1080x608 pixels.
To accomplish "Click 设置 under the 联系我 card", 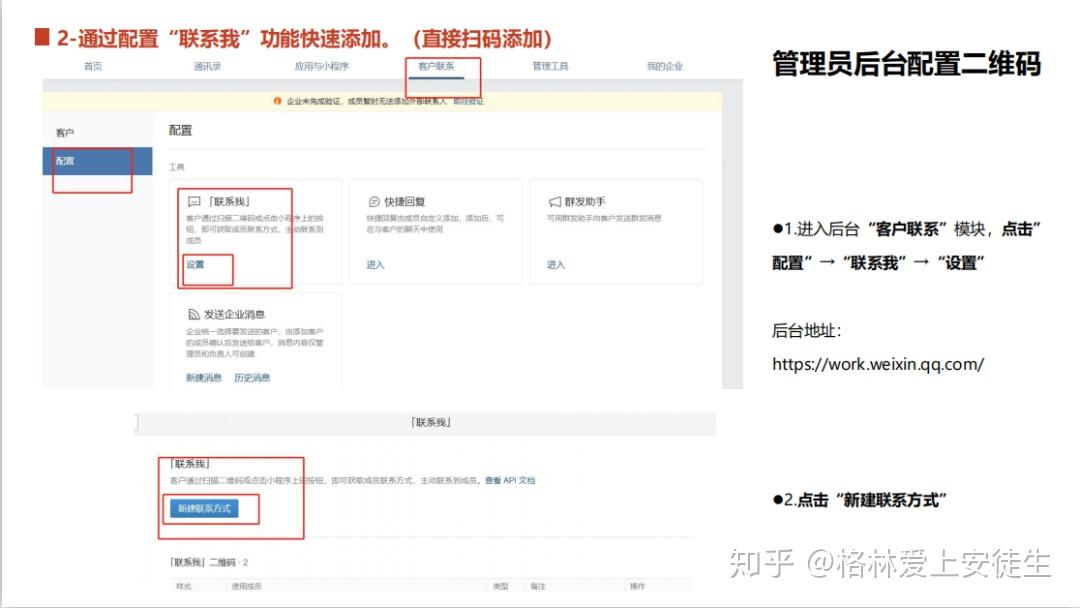I will click(x=195, y=264).
